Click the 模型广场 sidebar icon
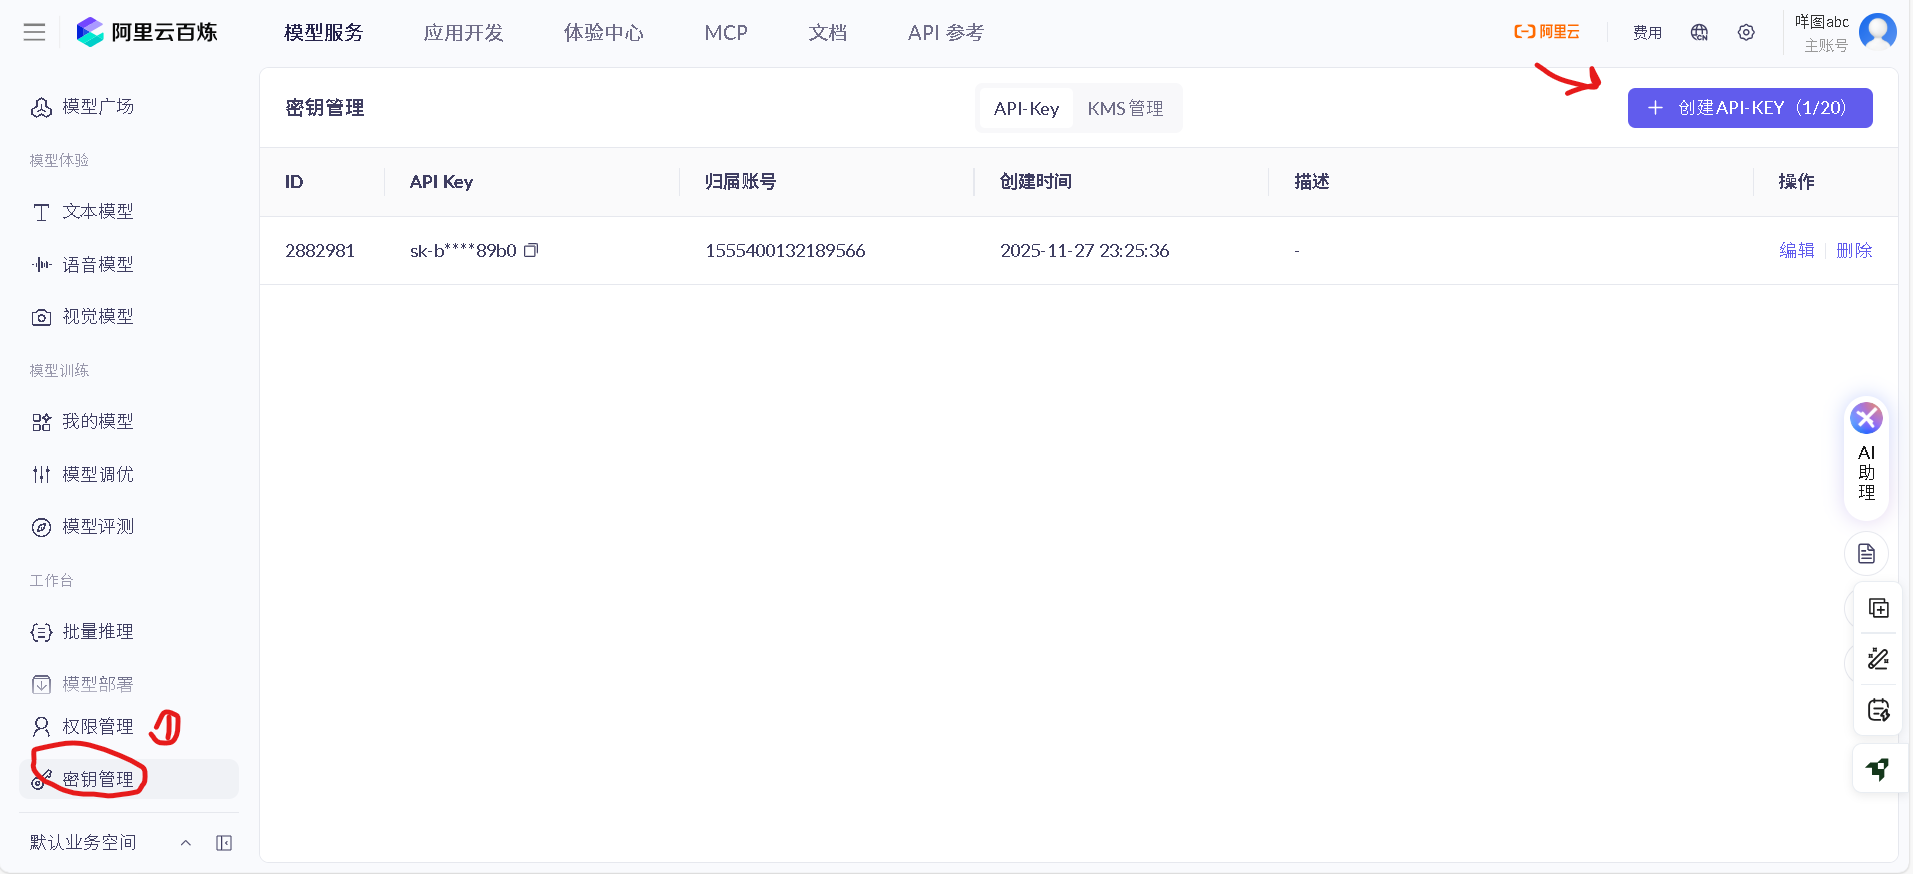Screen dimensions: 1913x874 (x=41, y=107)
